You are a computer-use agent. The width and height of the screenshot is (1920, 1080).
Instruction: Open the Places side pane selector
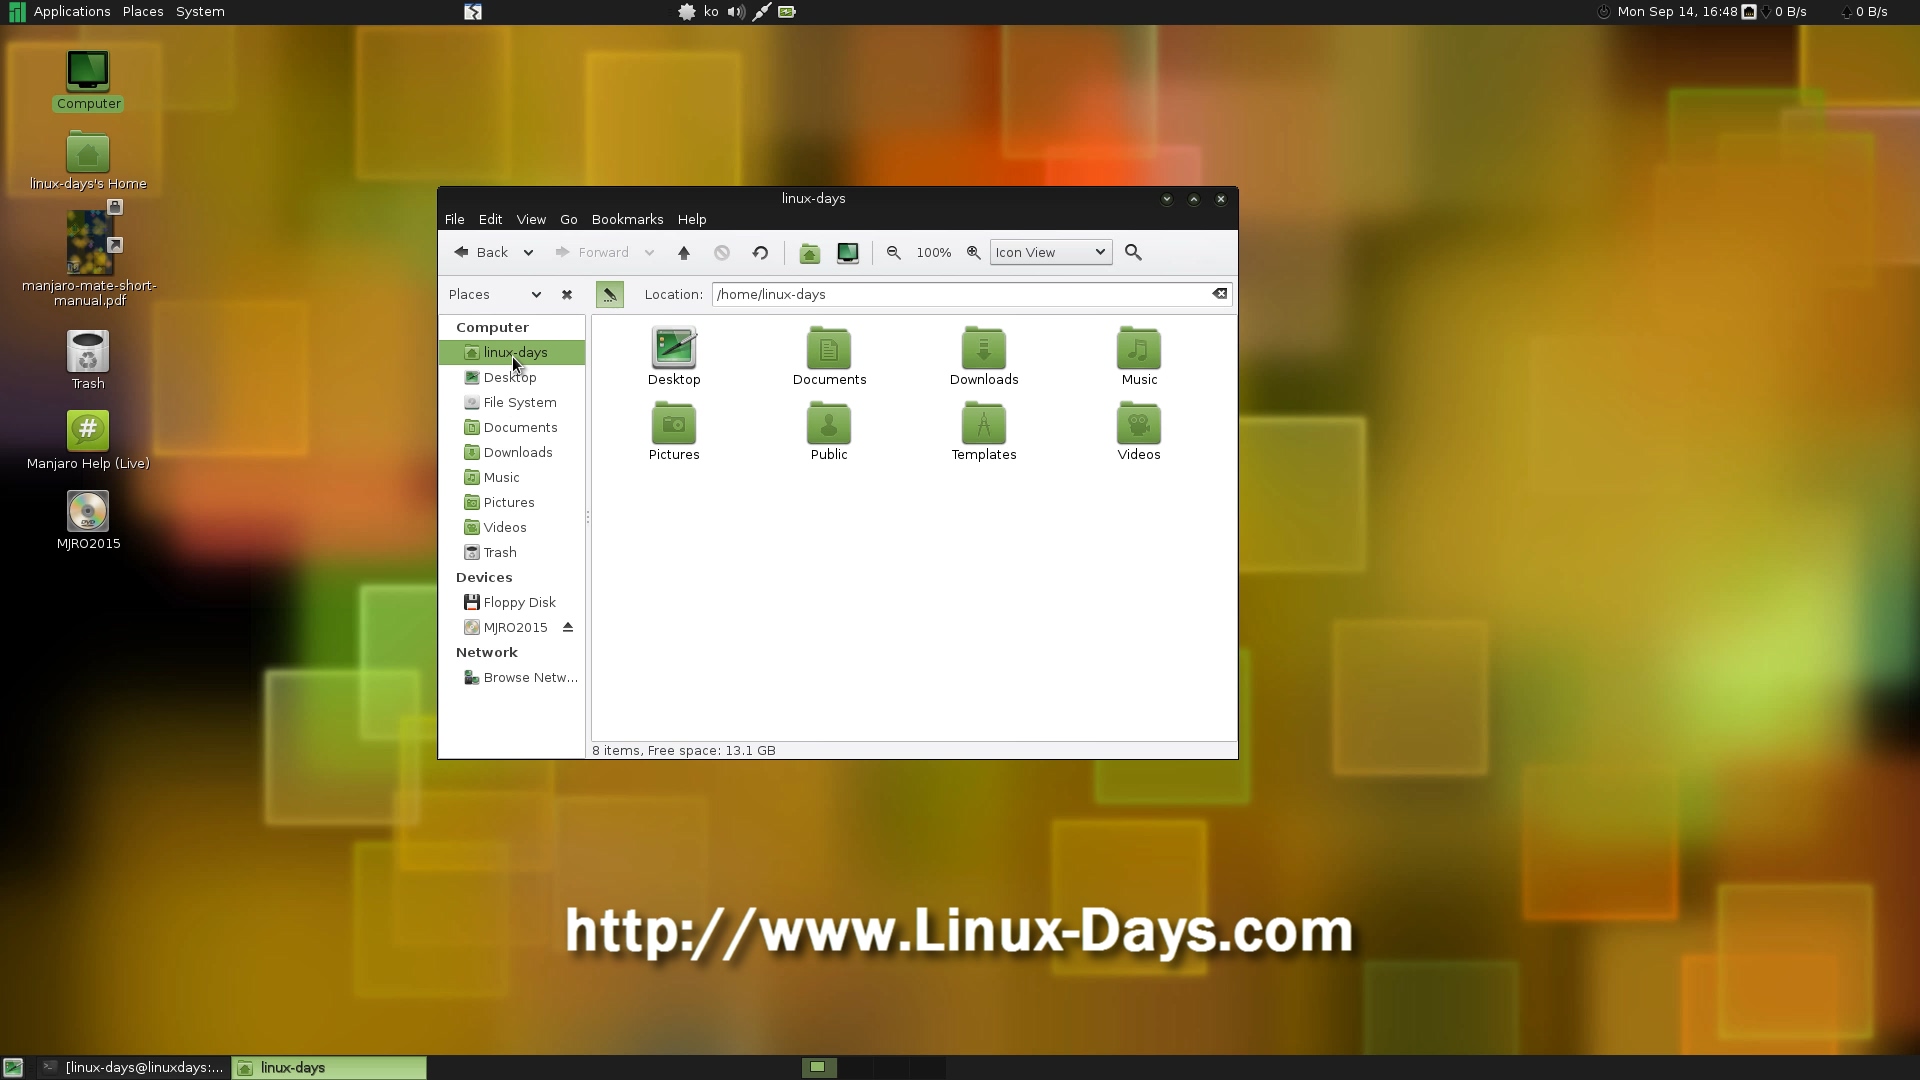point(495,295)
